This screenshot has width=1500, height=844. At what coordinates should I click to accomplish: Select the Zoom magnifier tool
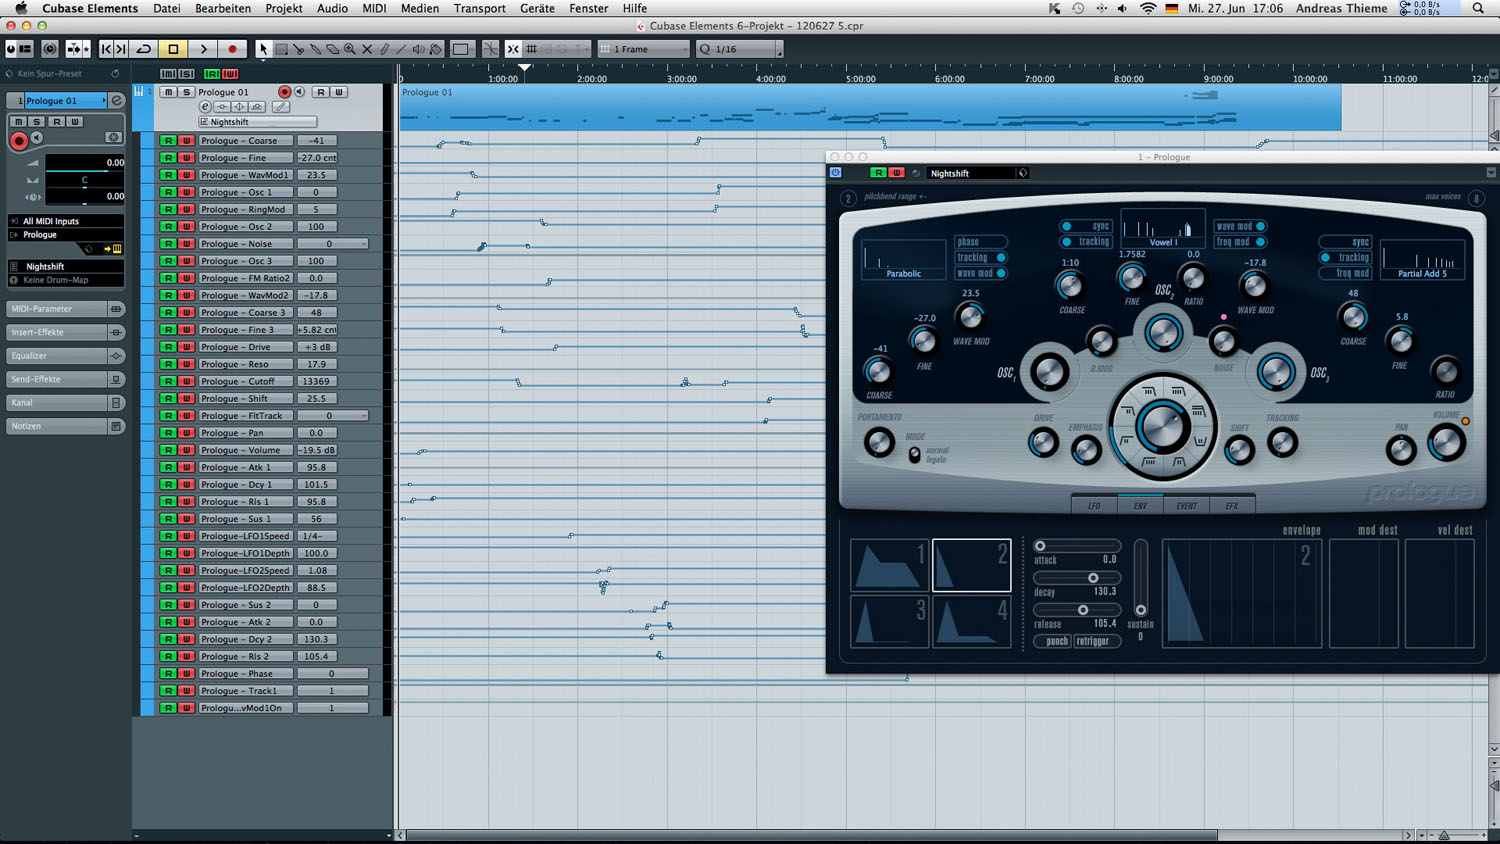coord(349,49)
